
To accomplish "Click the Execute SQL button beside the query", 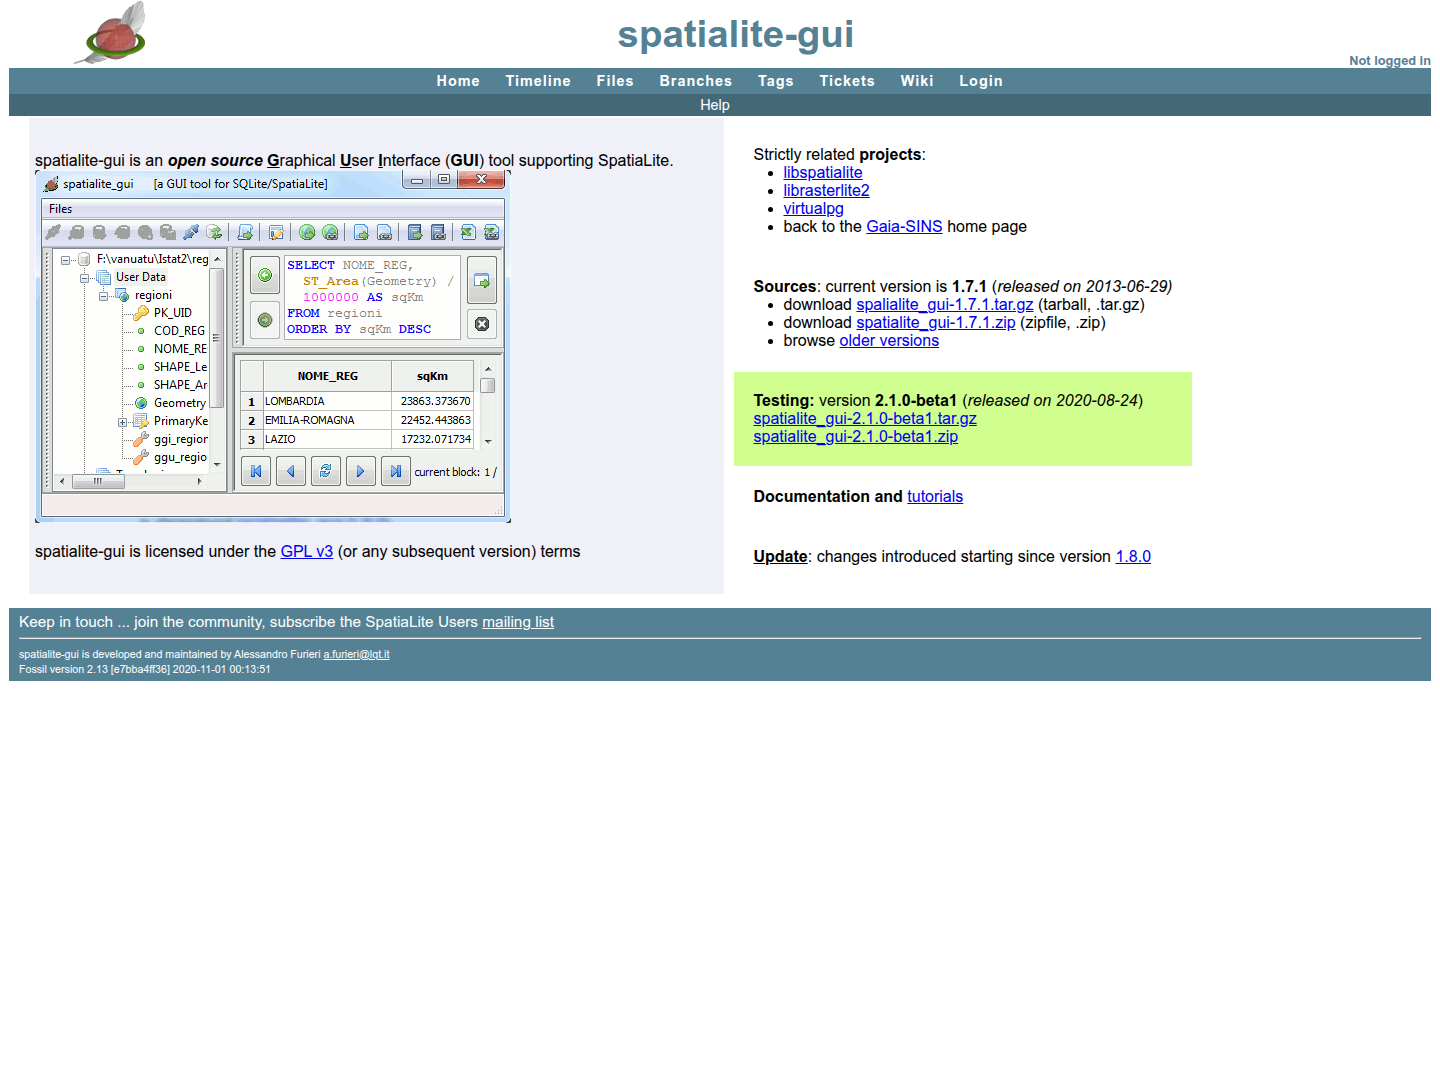I will [482, 281].
